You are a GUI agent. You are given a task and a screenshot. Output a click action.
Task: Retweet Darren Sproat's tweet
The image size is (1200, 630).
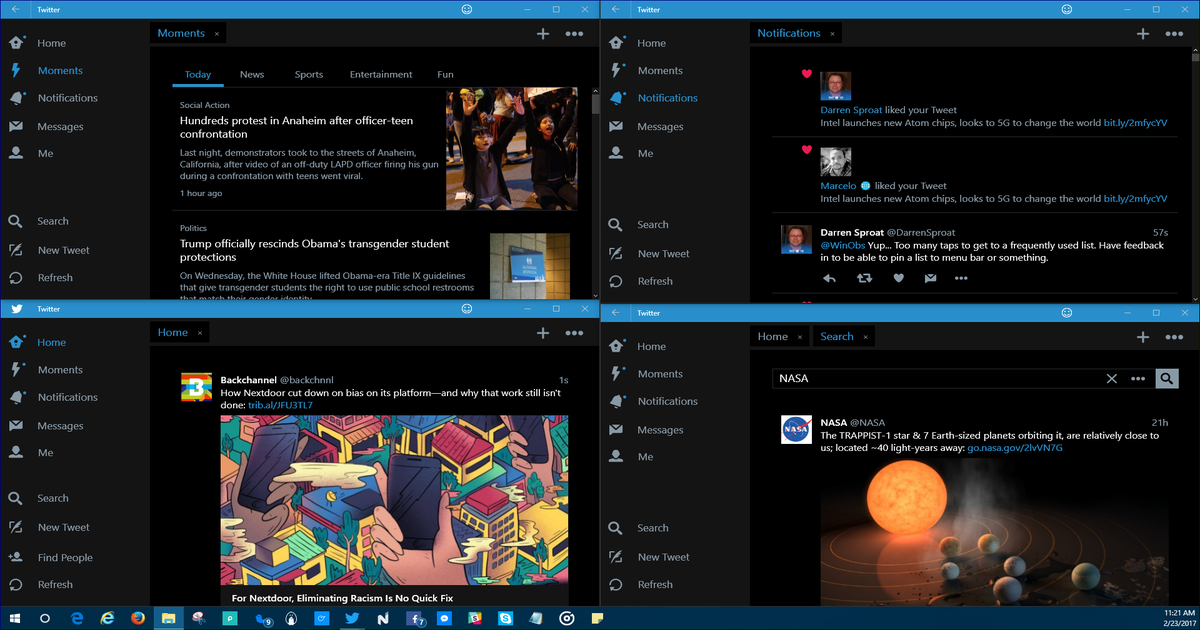[862, 278]
